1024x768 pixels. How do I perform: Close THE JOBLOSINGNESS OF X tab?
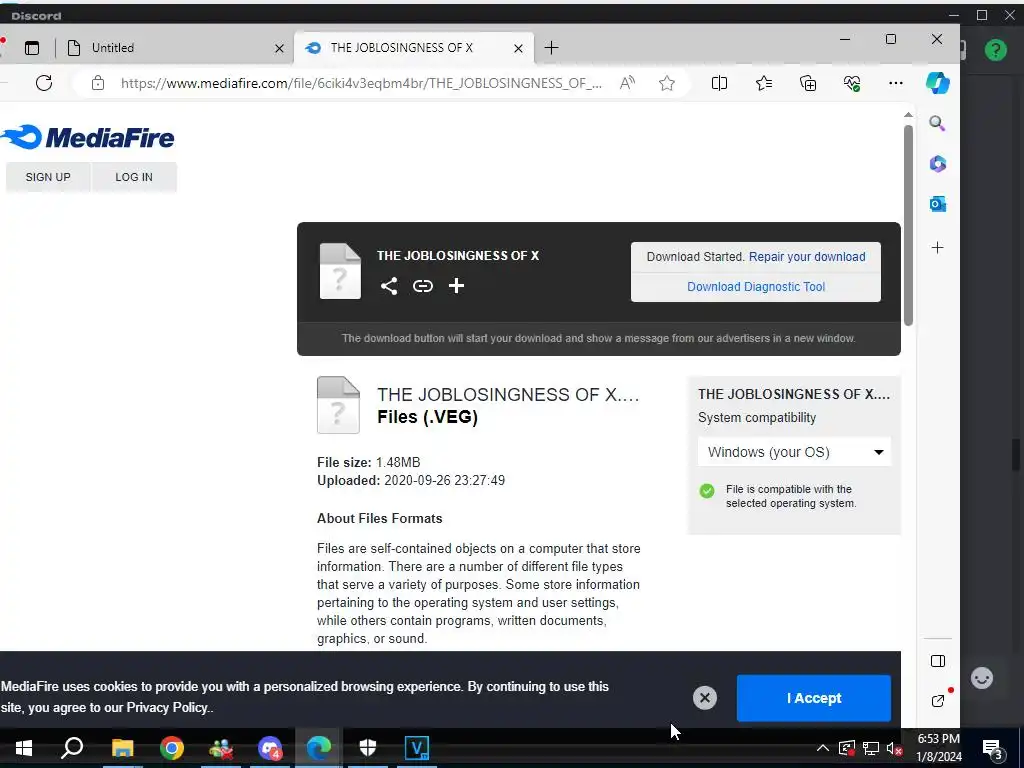pyautogui.click(x=518, y=48)
